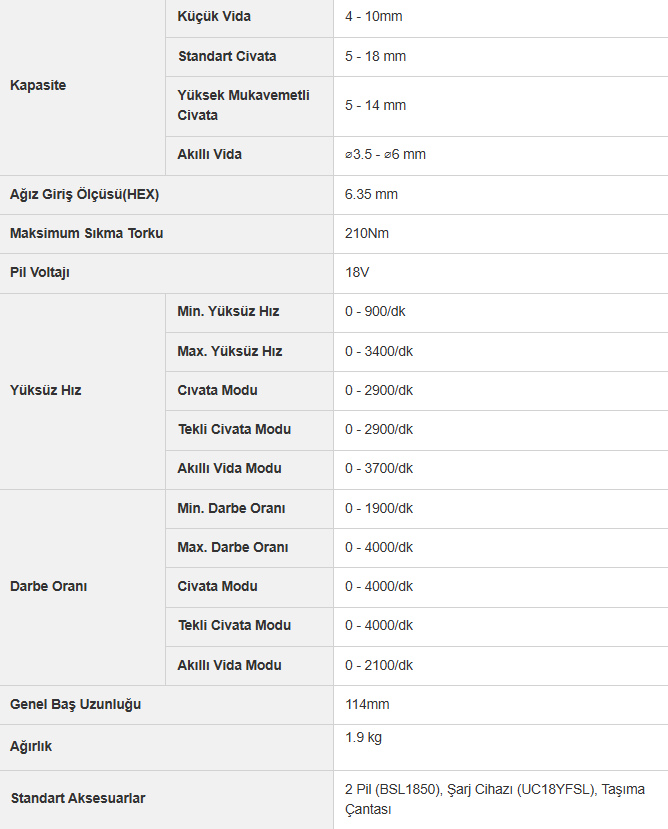Click the 0 - 2100/dk impact value
Viewport: 668px width, 829px height.
[379, 665]
